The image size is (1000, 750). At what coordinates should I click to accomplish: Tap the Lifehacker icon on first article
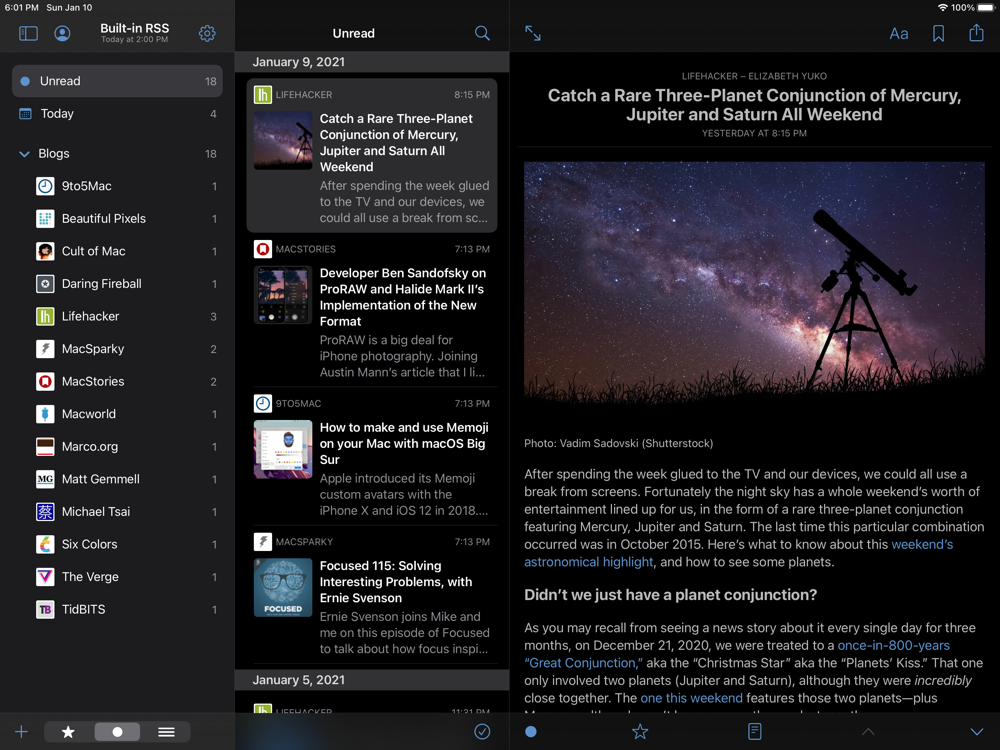tap(263, 94)
